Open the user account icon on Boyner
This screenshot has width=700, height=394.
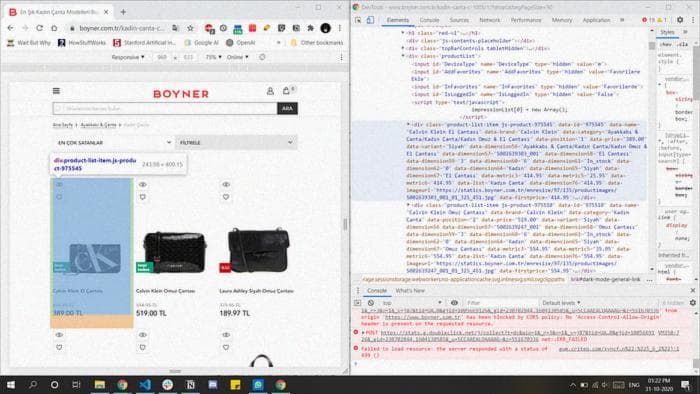point(270,91)
